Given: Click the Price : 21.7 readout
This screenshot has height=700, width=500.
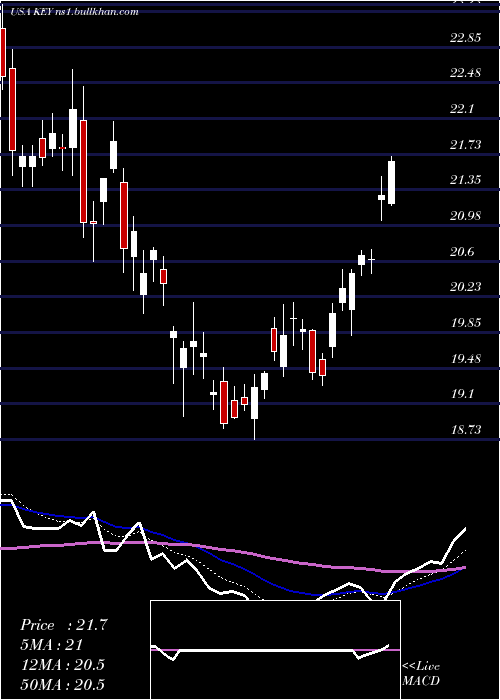Looking at the screenshot, I should pyautogui.click(x=64, y=625).
